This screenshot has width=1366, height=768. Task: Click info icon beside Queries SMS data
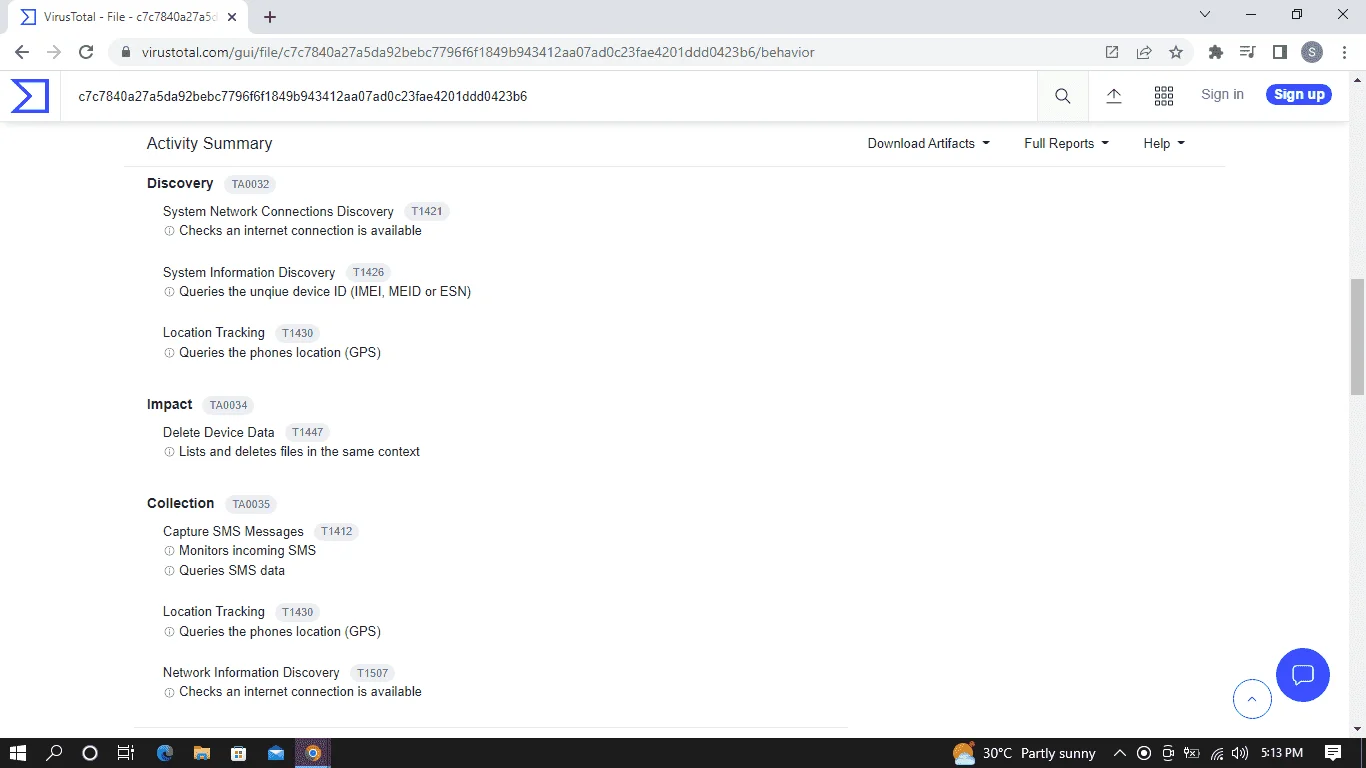[x=169, y=571]
